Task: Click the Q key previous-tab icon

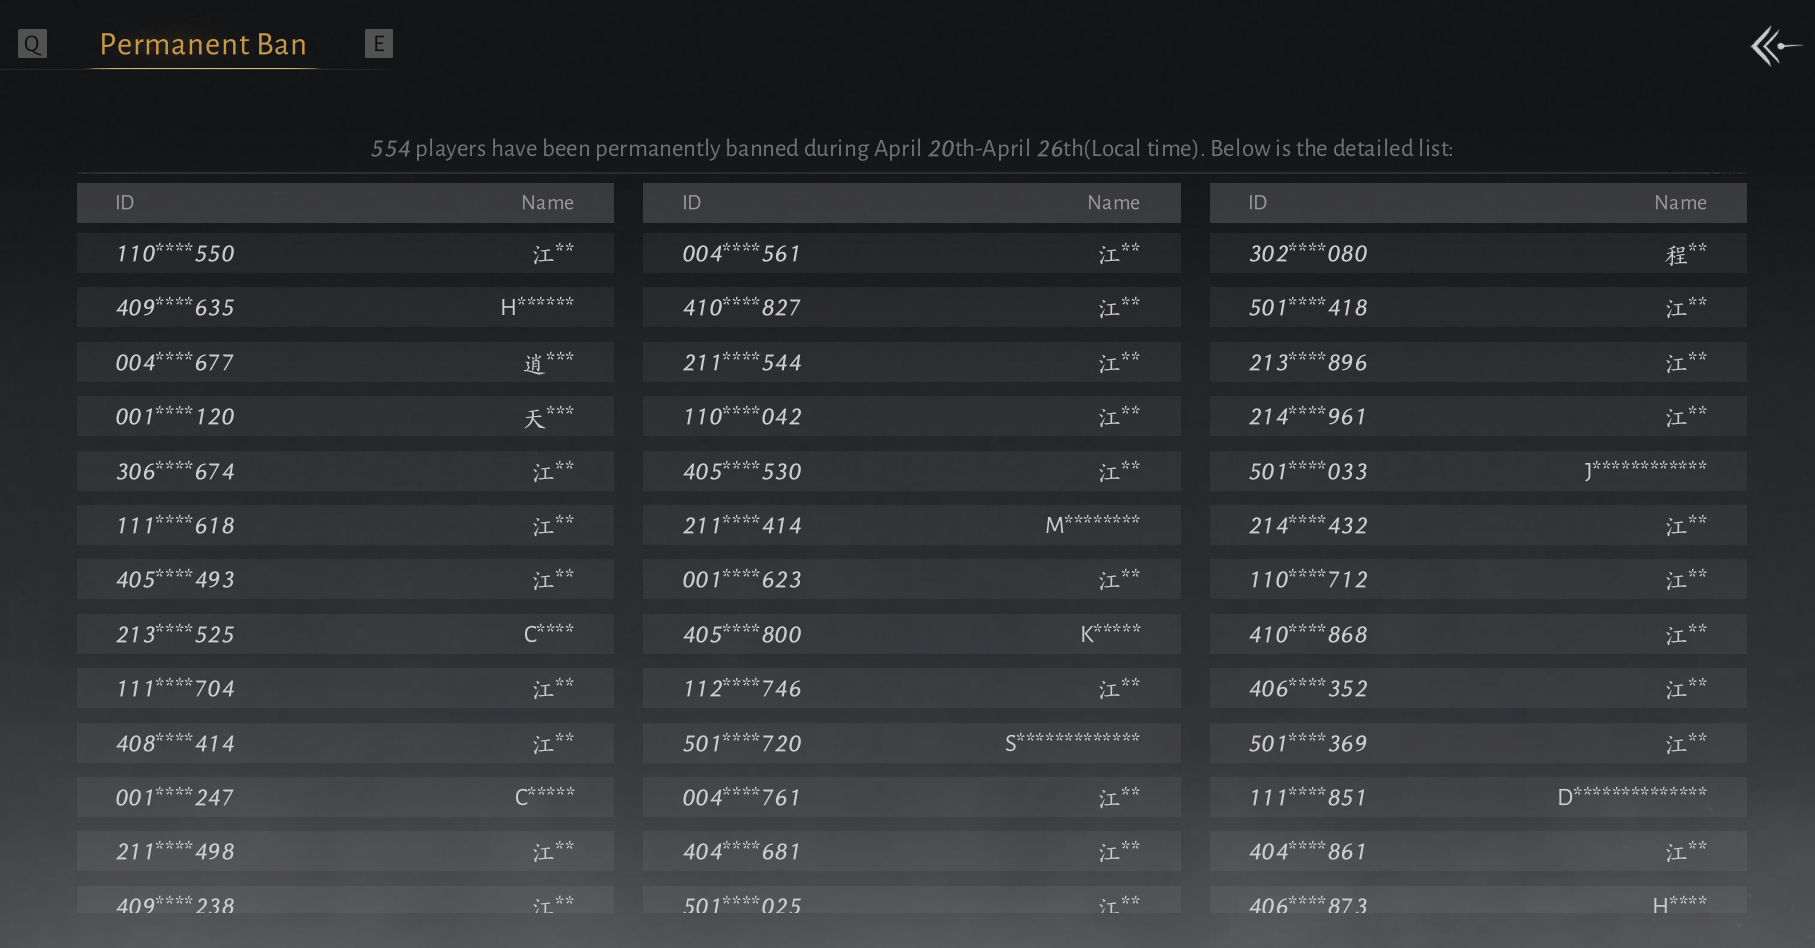Action: 32,43
